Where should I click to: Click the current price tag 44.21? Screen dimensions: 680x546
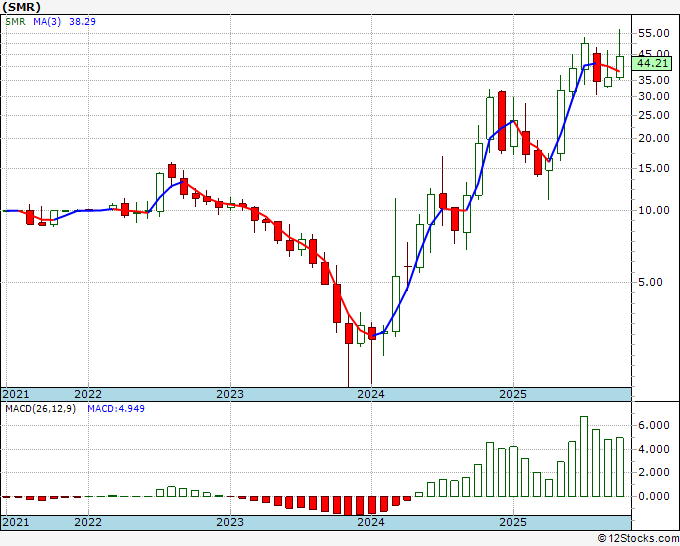(x=652, y=63)
